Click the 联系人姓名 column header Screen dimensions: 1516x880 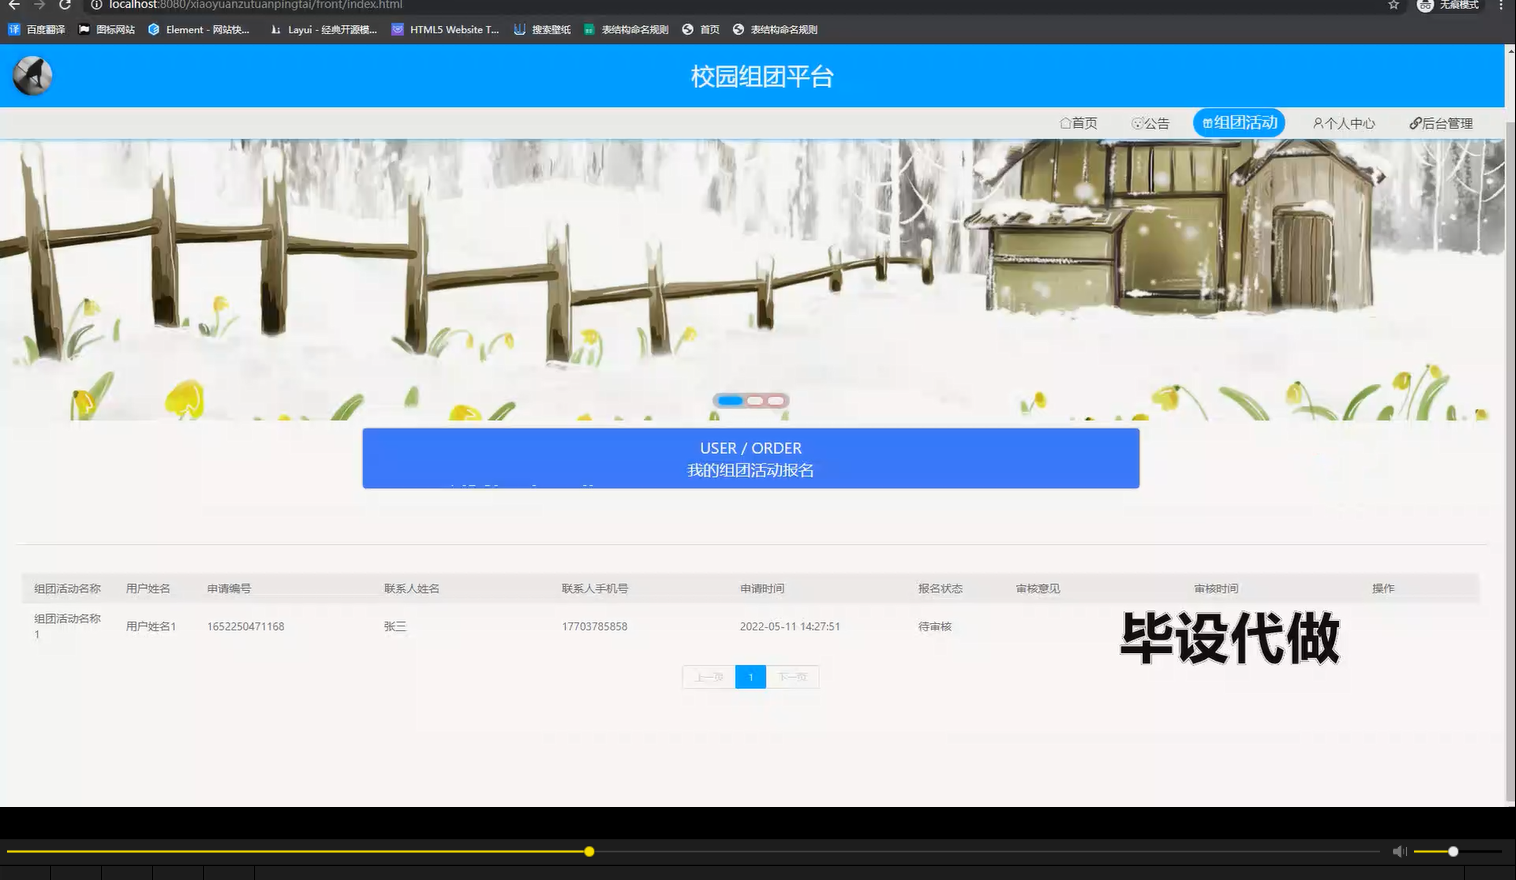(x=412, y=588)
